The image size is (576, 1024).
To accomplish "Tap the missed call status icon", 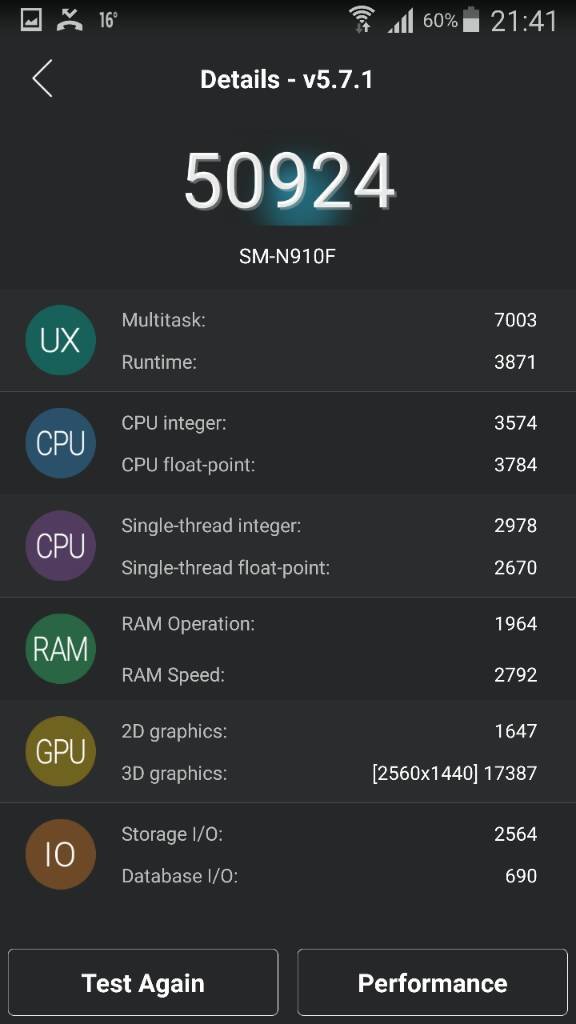I will point(69,20).
